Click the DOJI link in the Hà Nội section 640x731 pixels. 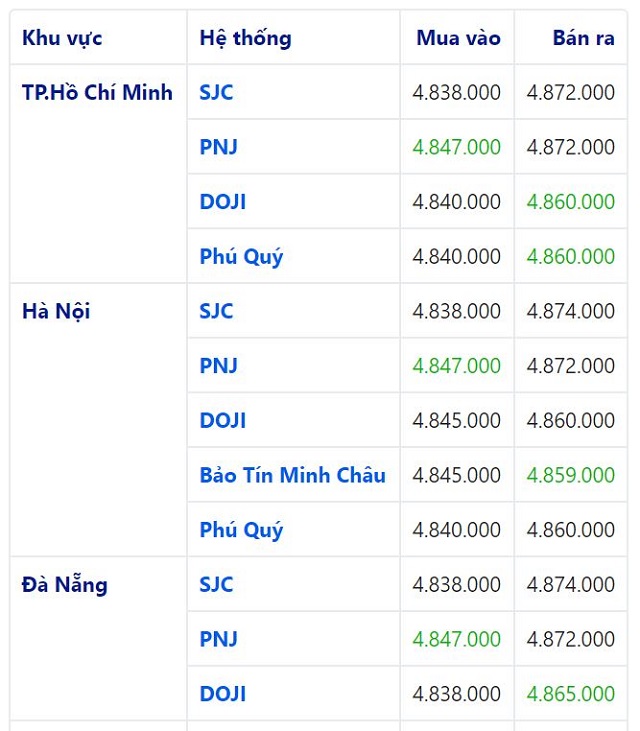222,420
